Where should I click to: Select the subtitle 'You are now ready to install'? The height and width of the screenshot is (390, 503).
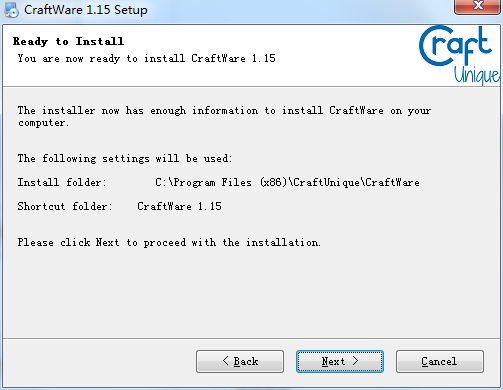(x=101, y=58)
